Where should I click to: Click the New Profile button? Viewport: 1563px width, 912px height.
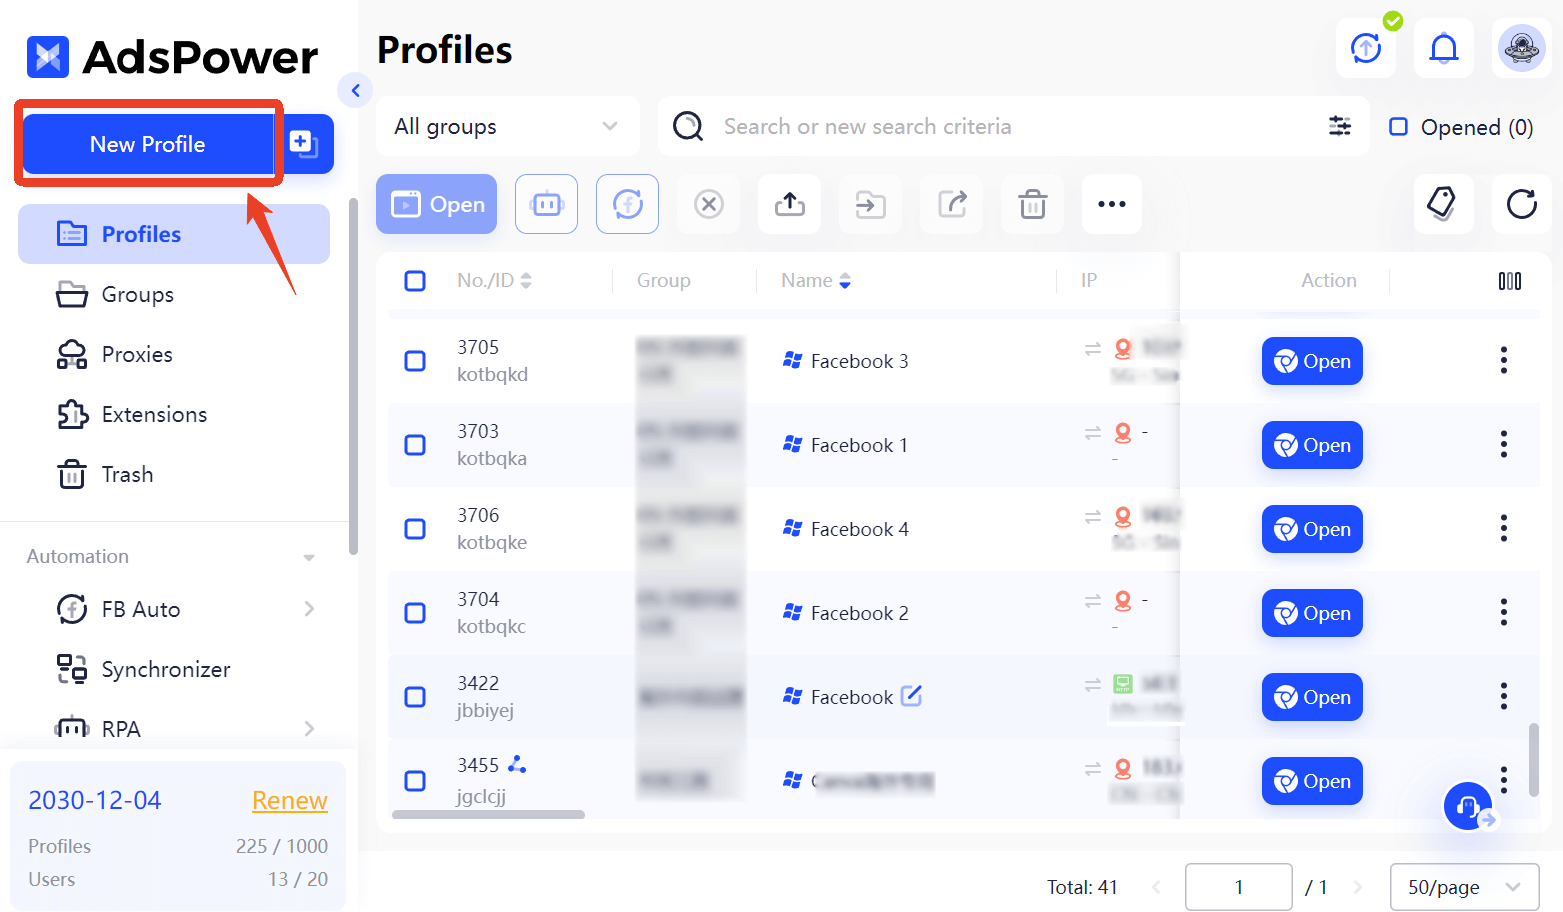148,144
